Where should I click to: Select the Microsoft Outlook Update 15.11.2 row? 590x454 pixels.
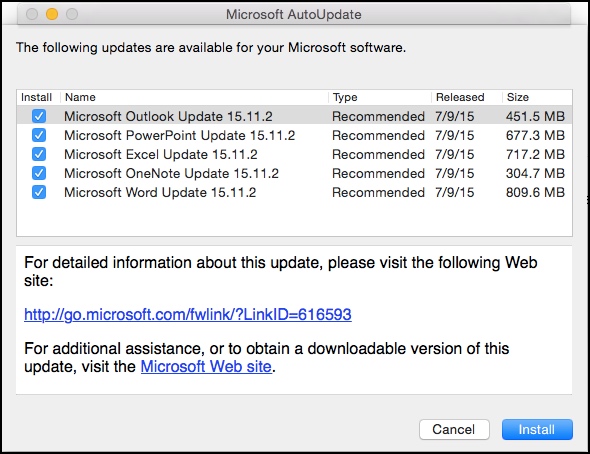294,116
